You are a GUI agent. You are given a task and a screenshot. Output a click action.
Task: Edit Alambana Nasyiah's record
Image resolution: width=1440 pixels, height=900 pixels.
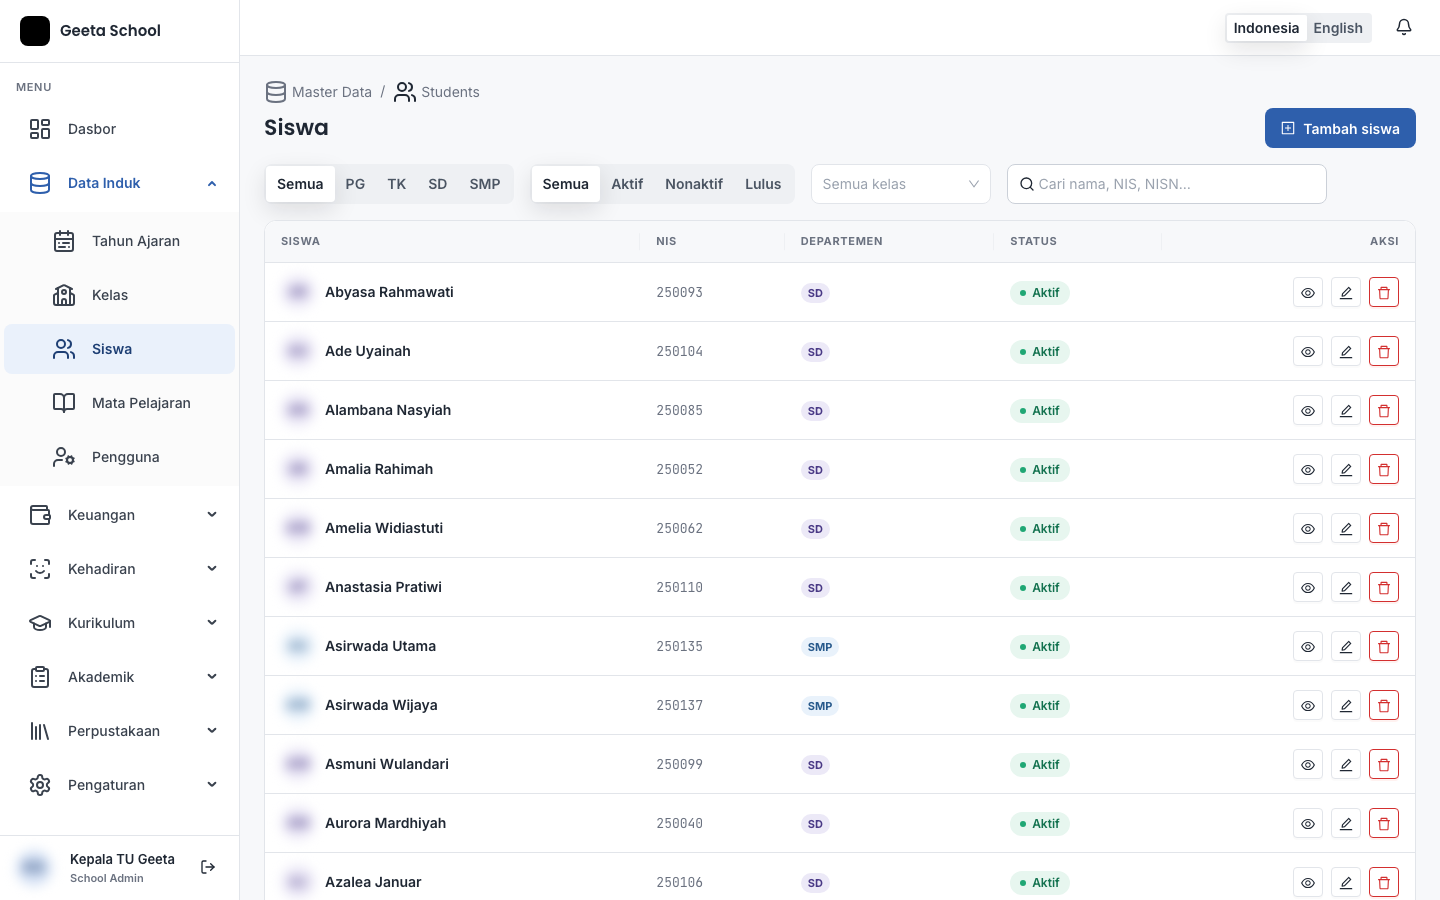pos(1346,410)
